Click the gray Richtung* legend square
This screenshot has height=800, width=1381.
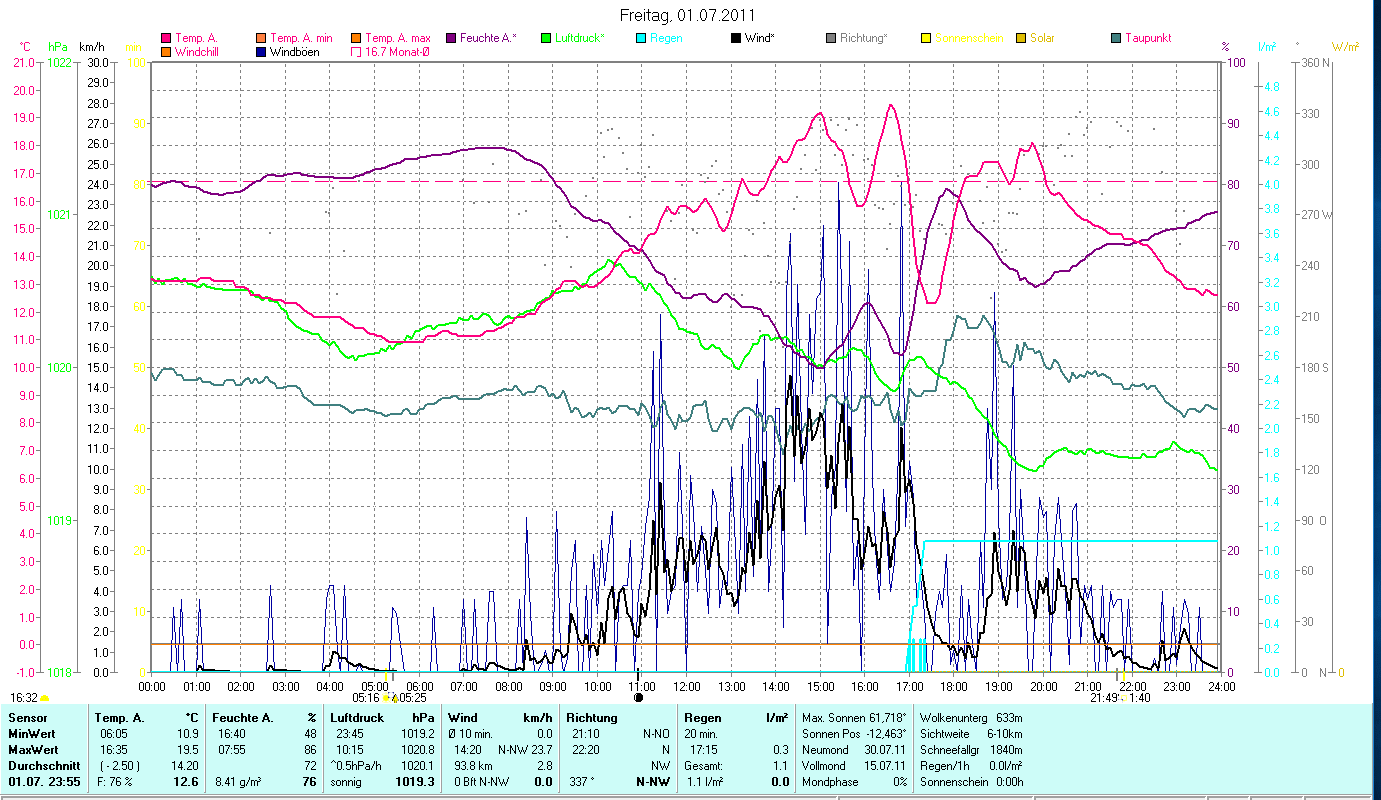[x=831, y=38]
